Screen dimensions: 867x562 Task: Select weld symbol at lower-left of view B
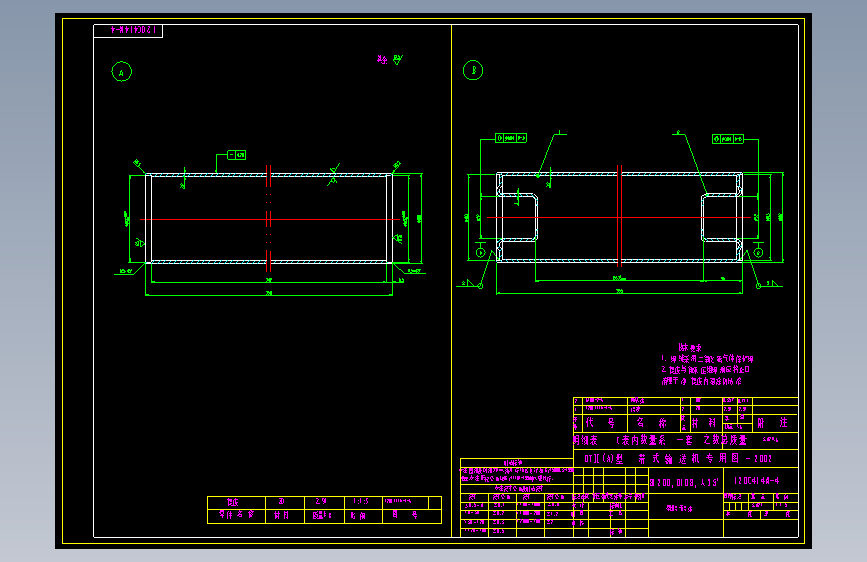tap(472, 284)
